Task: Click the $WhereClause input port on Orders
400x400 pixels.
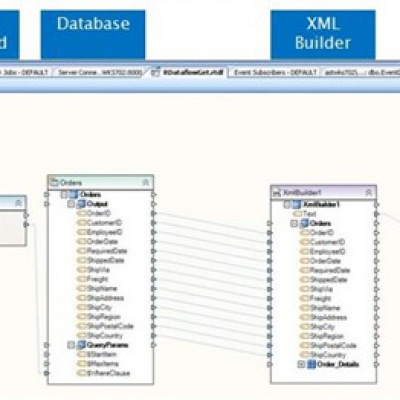Action: (46, 373)
